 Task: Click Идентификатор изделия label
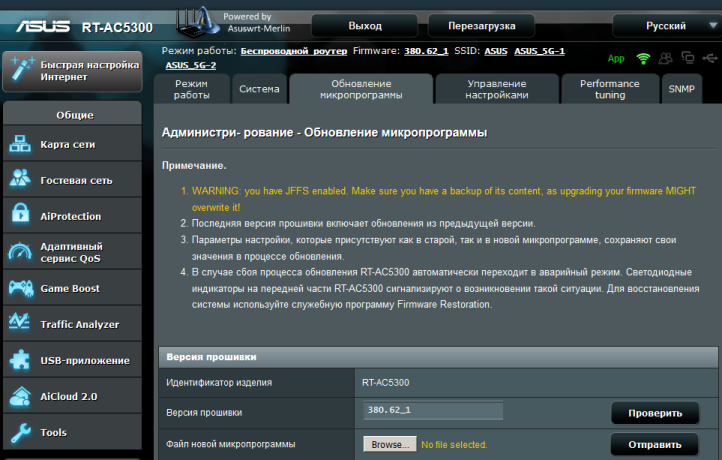219,383
